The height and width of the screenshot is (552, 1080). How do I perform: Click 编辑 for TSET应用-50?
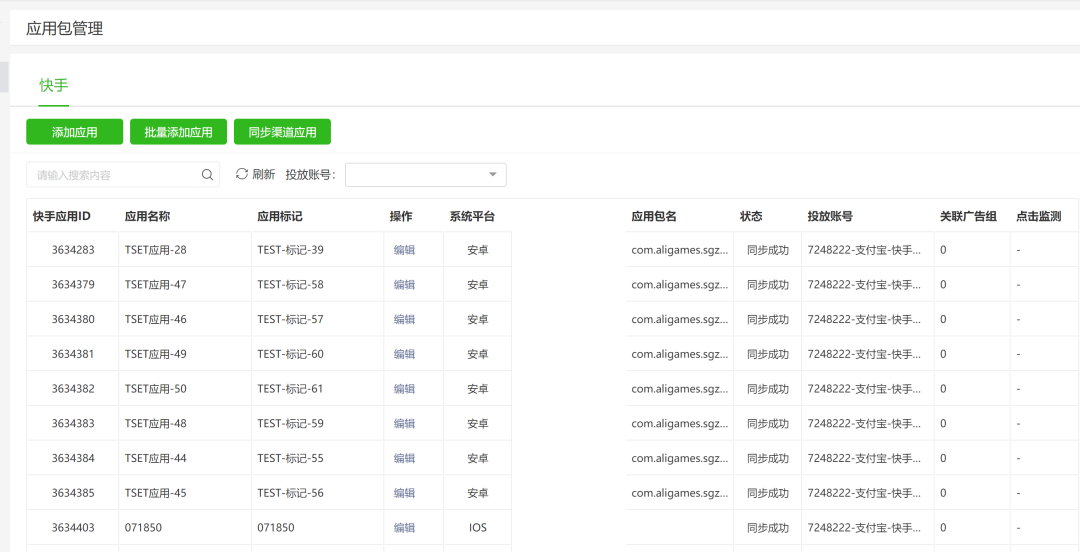point(404,389)
